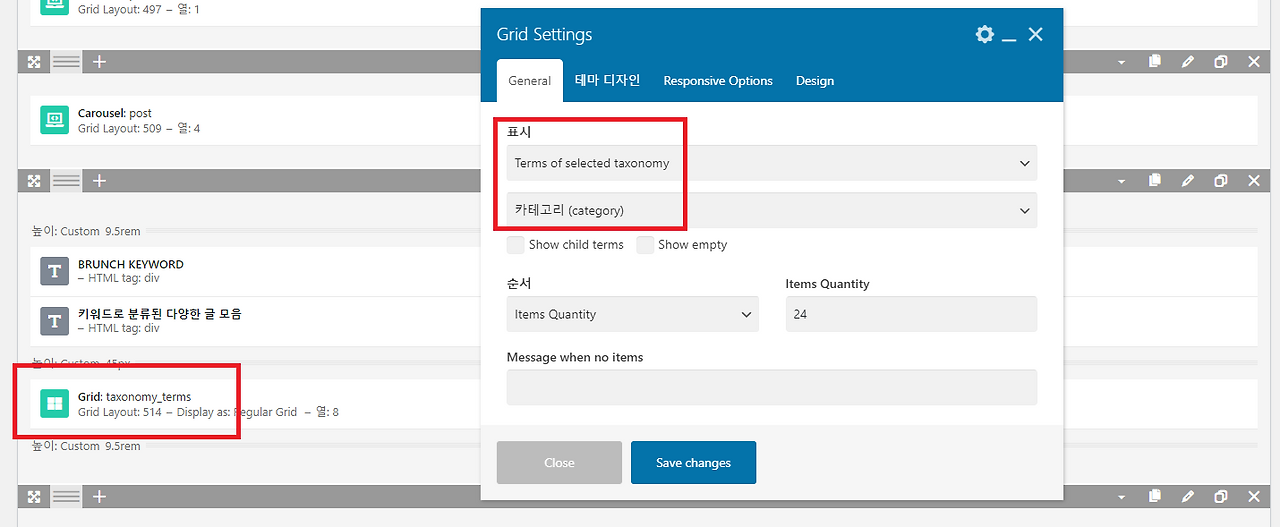Copy the bottommost row
Screen dimensions: 1280x527
click(x=1155, y=496)
